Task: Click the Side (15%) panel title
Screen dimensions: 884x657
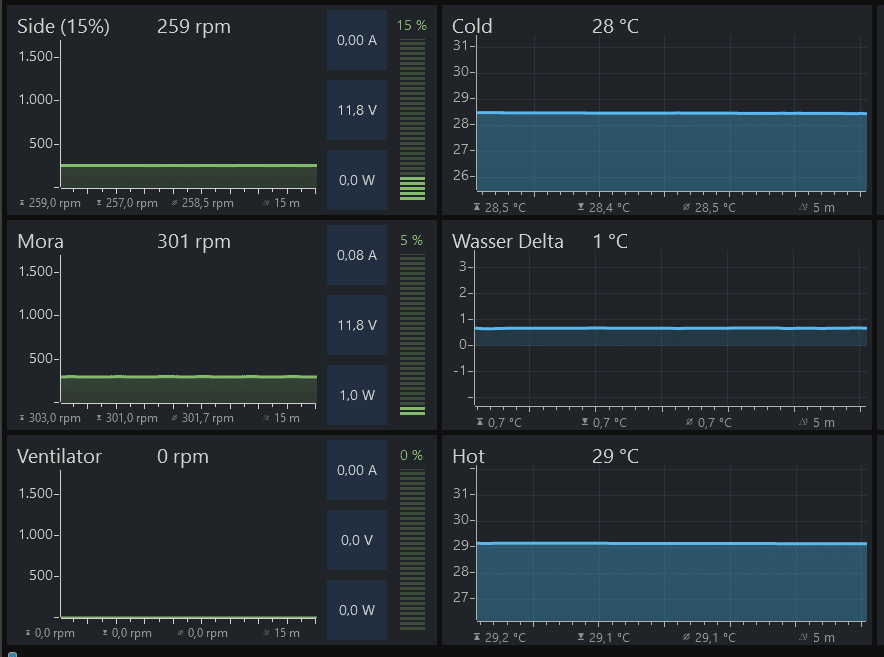Action: 63,27
